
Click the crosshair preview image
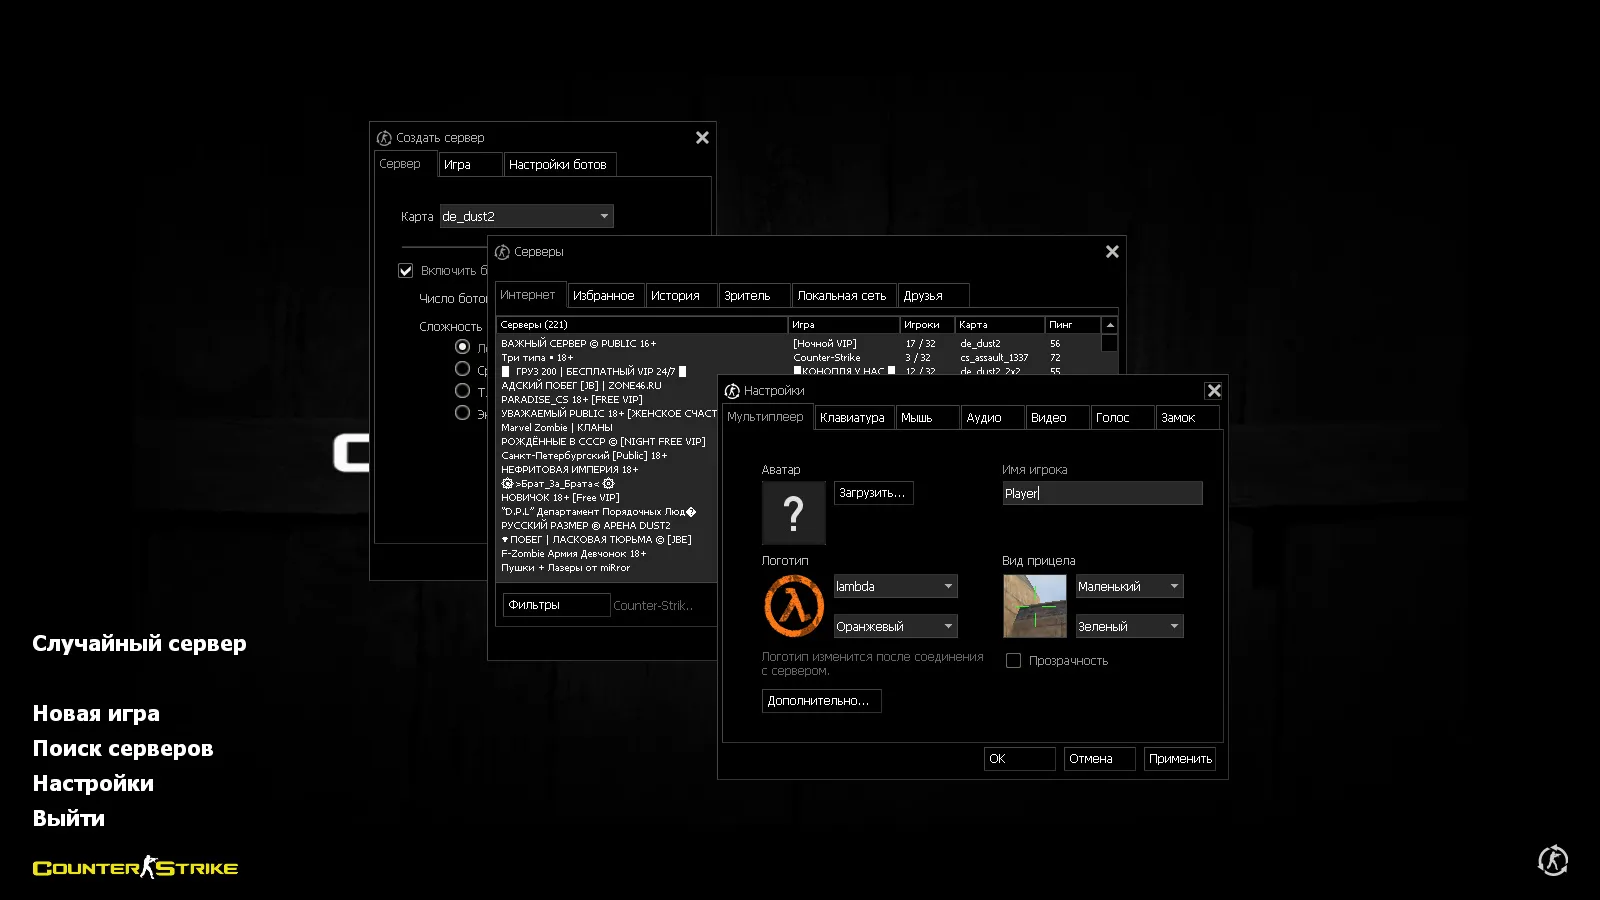pos(1034,605)
